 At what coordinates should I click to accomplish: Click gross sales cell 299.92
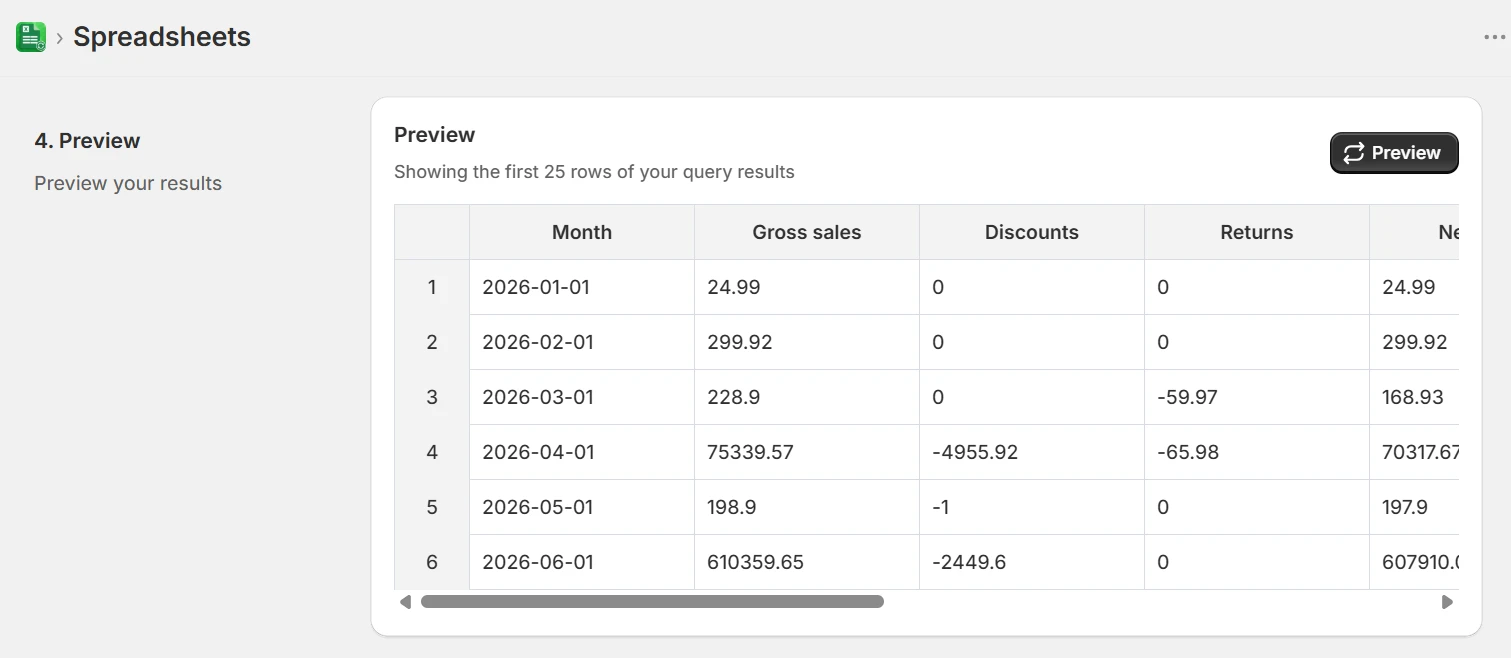[807, 342]
